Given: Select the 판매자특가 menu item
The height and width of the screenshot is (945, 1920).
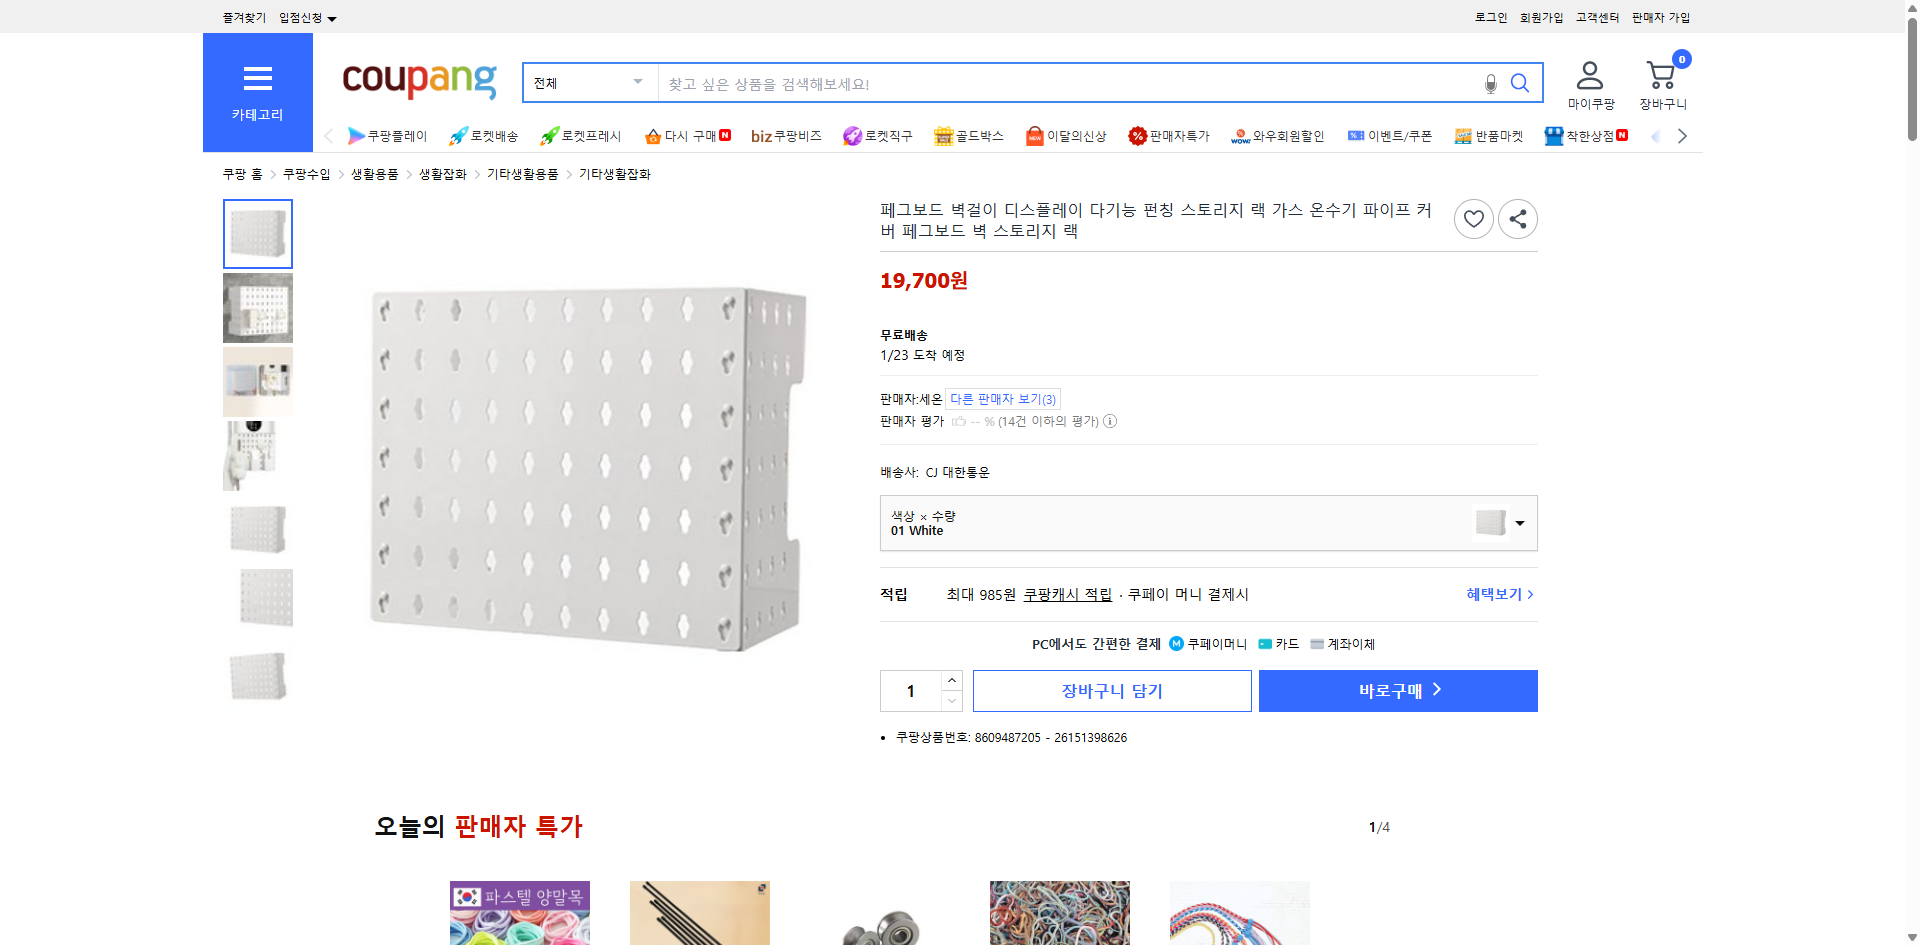Looking at the screenshot, I should coord(1170,135).
